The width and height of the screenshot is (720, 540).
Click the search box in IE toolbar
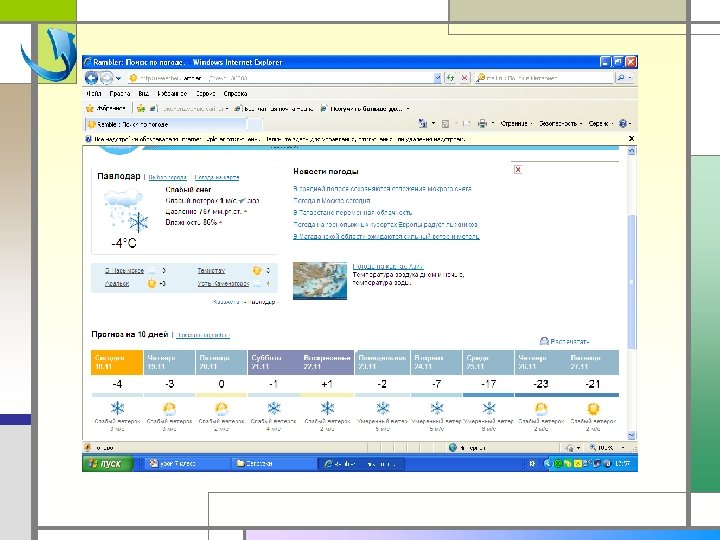544,78
